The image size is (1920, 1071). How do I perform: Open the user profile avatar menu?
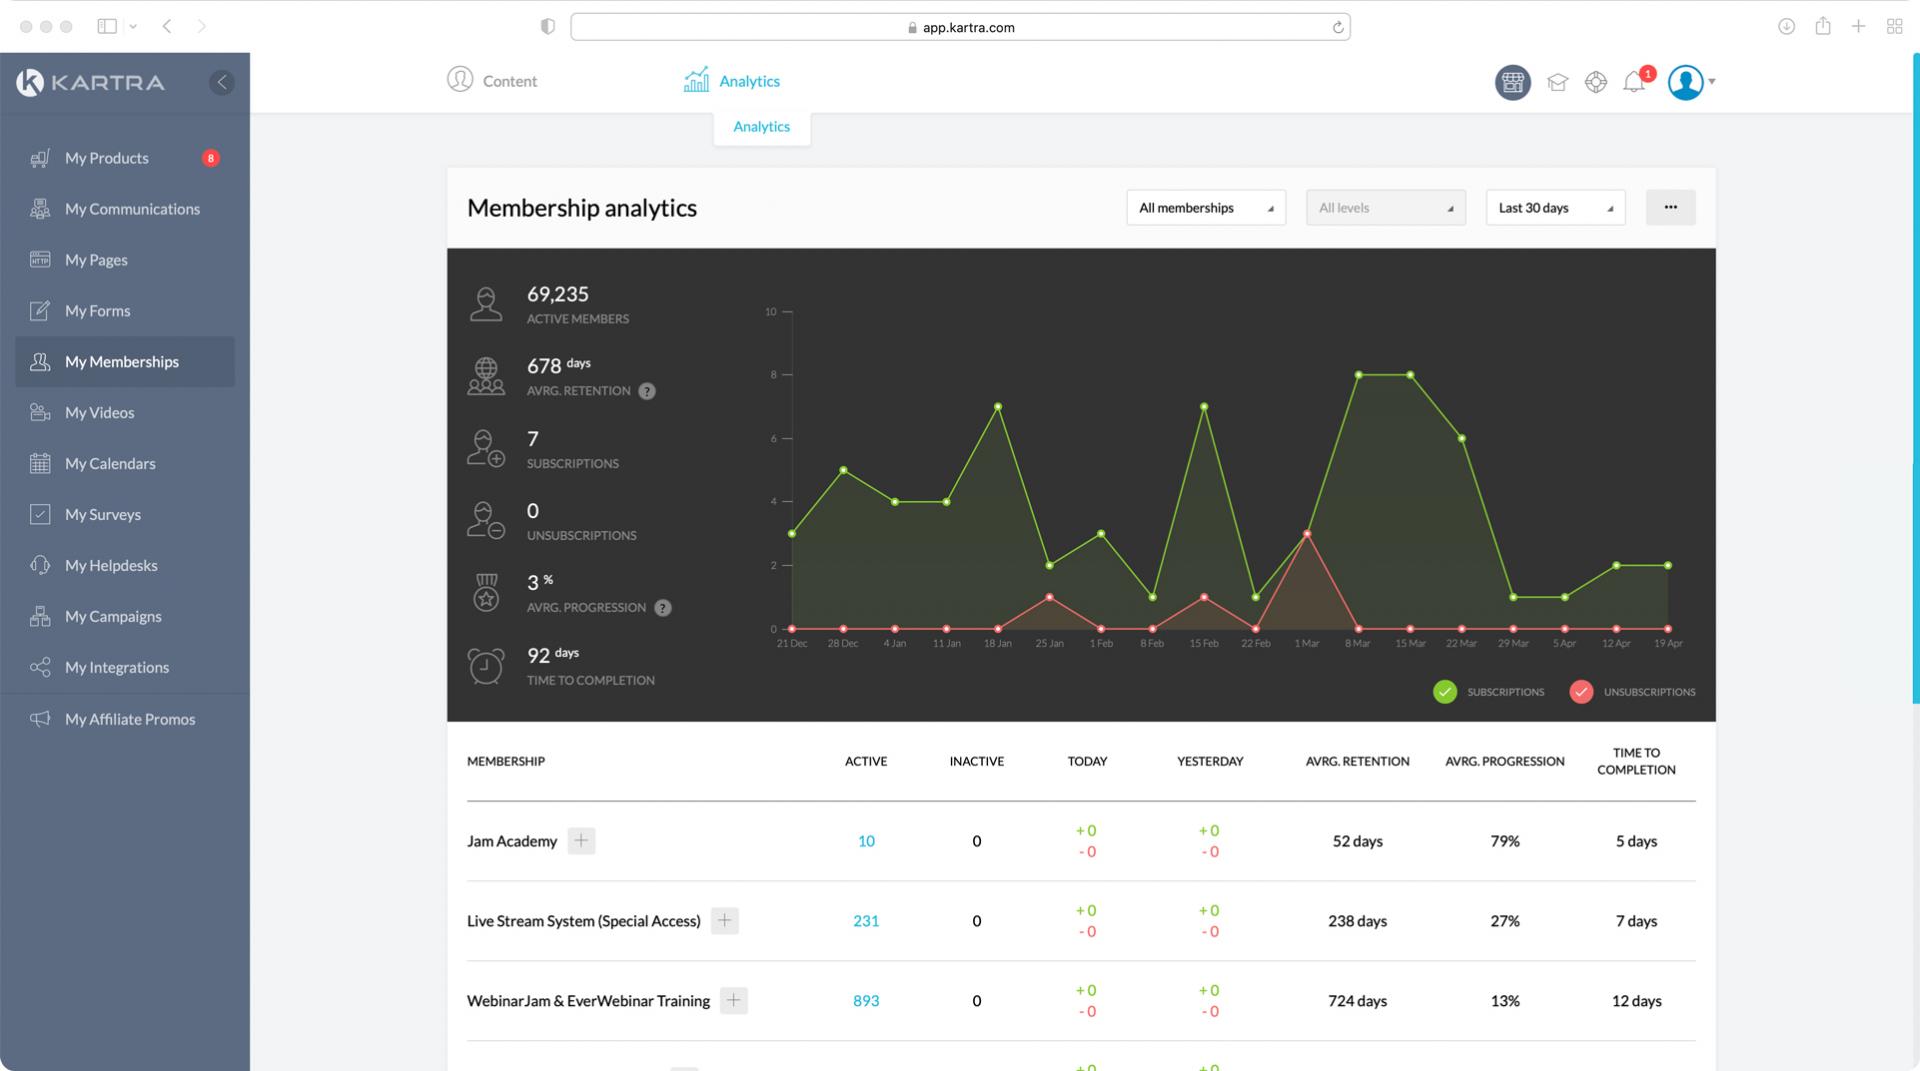1687,82
